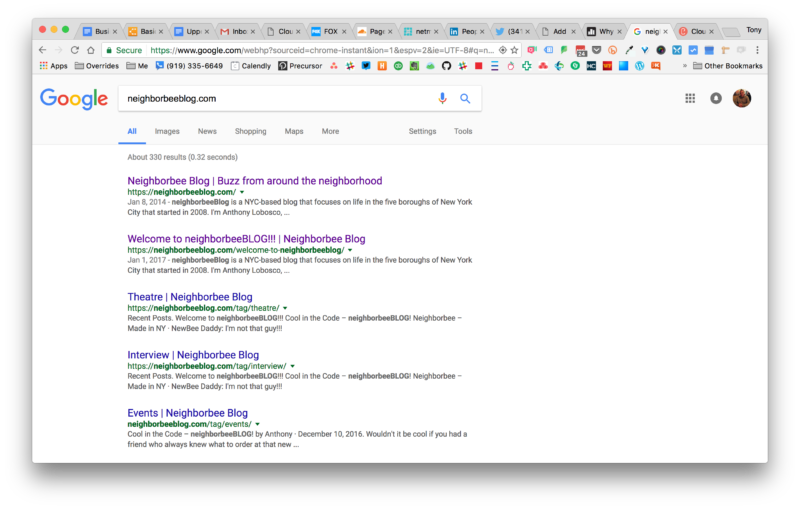Switch to the Gmail Inbox browser tab
Viewport: 800px width, 509px height.
point(235,32)
